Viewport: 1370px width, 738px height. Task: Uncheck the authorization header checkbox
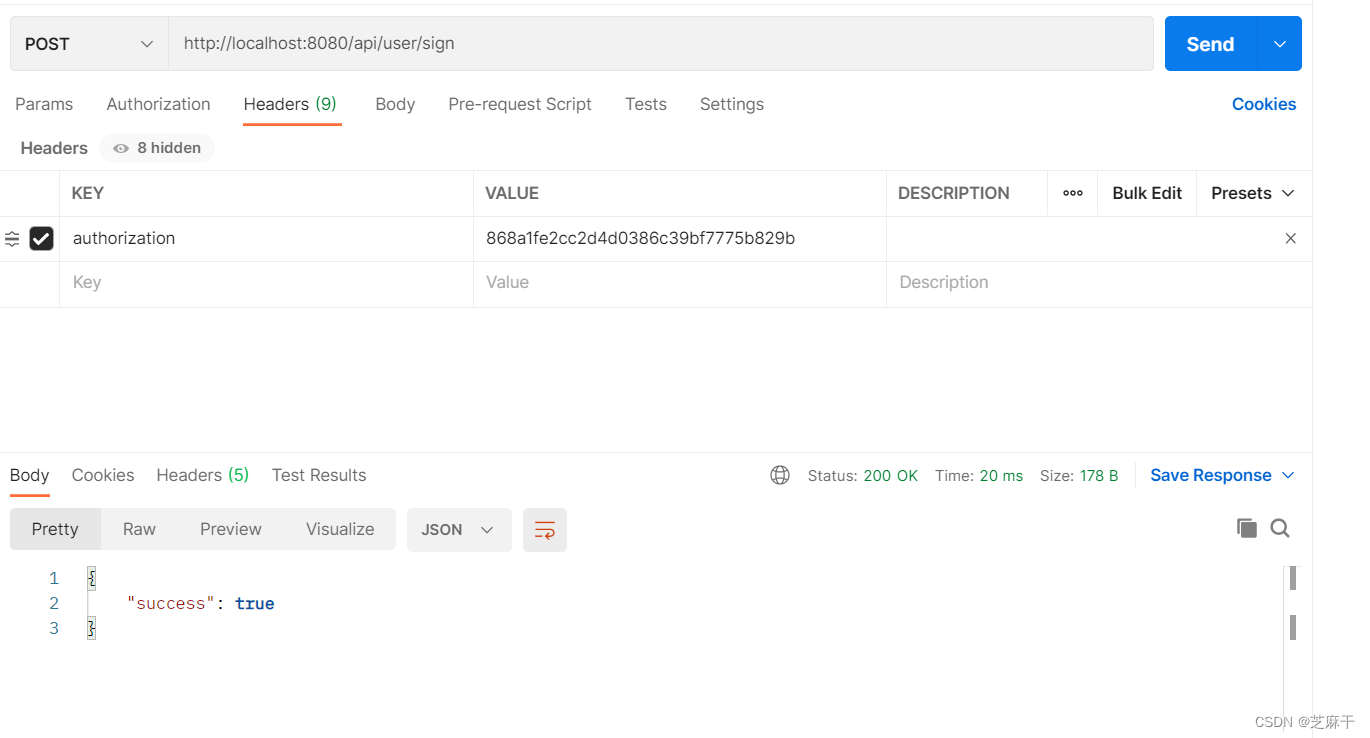pyautogui.click(x=41, y=238)
